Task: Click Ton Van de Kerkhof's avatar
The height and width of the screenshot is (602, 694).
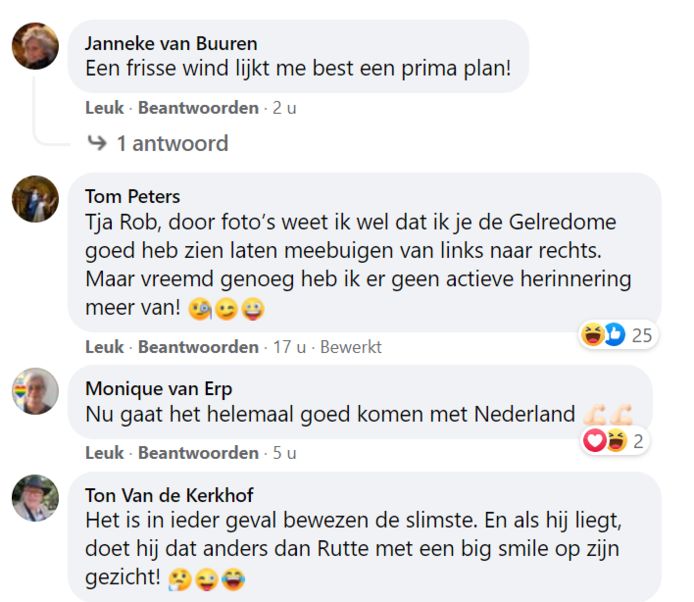Action: tap(35, 497)
